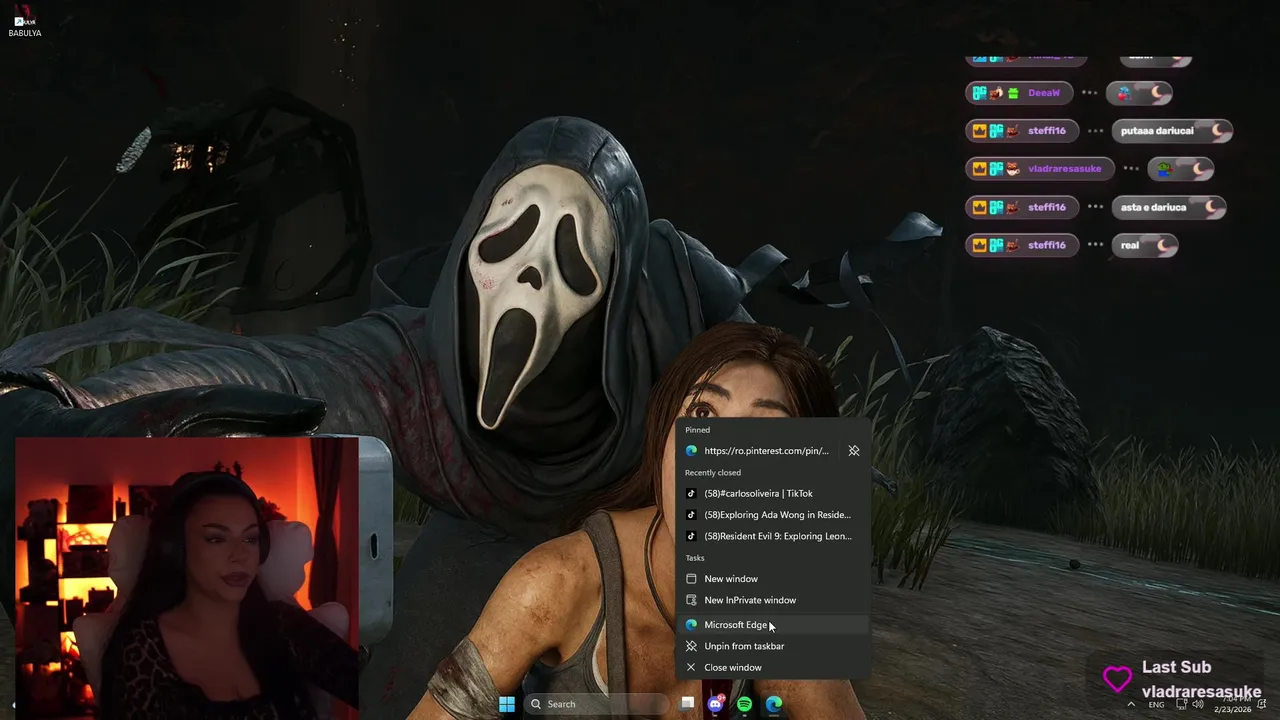Click the Last Sub heart icon
Image resolution: width=1280 pixels, height=720 pixels.
tap(1117, 679)
